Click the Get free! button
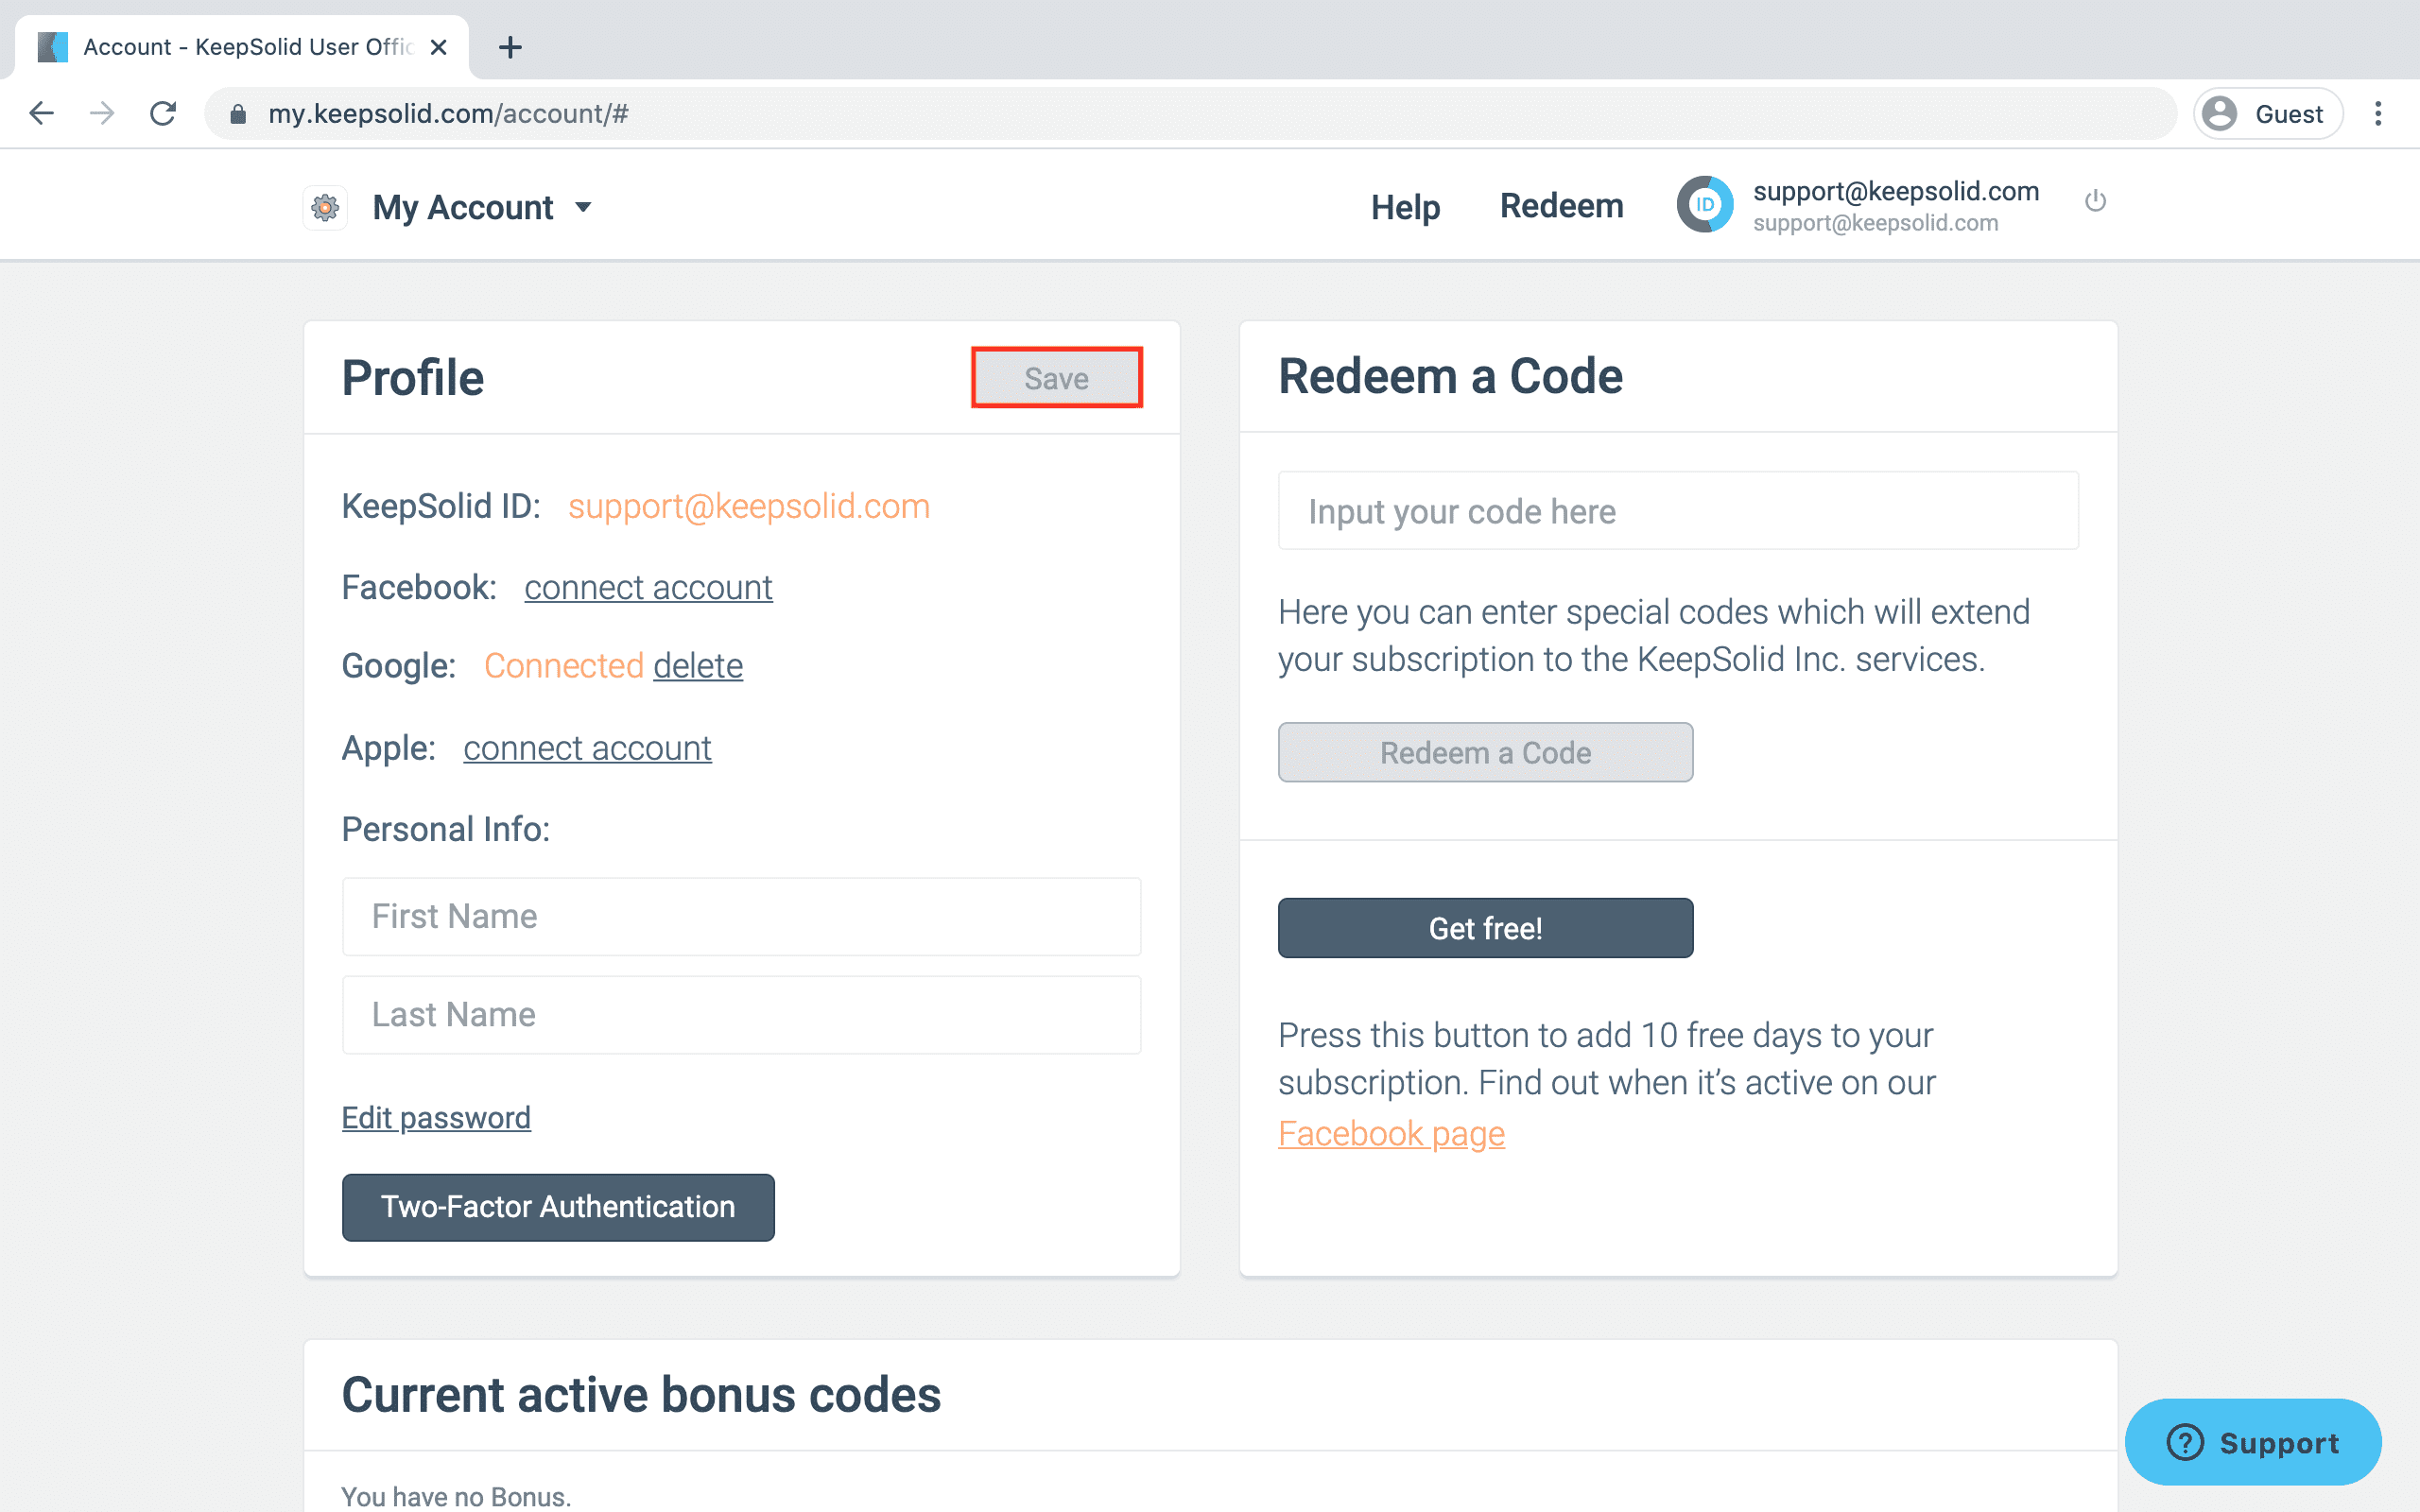 click(x=1485, y=928)
